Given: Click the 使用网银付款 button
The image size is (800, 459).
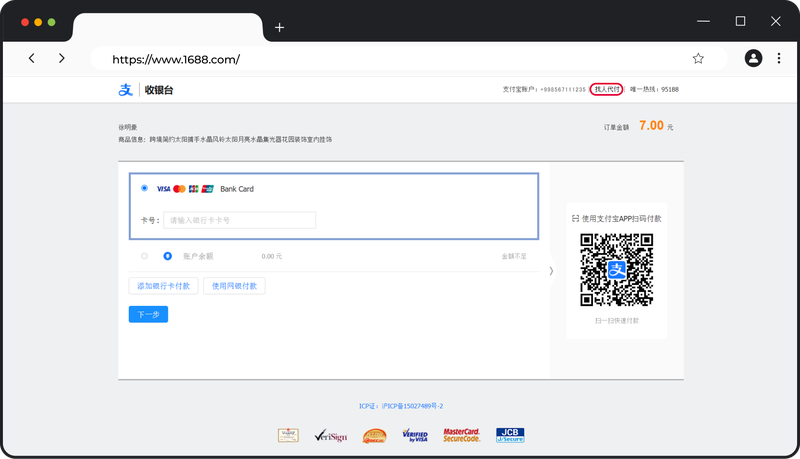Looking at the screenshot, I should click(x=234, y=286).
